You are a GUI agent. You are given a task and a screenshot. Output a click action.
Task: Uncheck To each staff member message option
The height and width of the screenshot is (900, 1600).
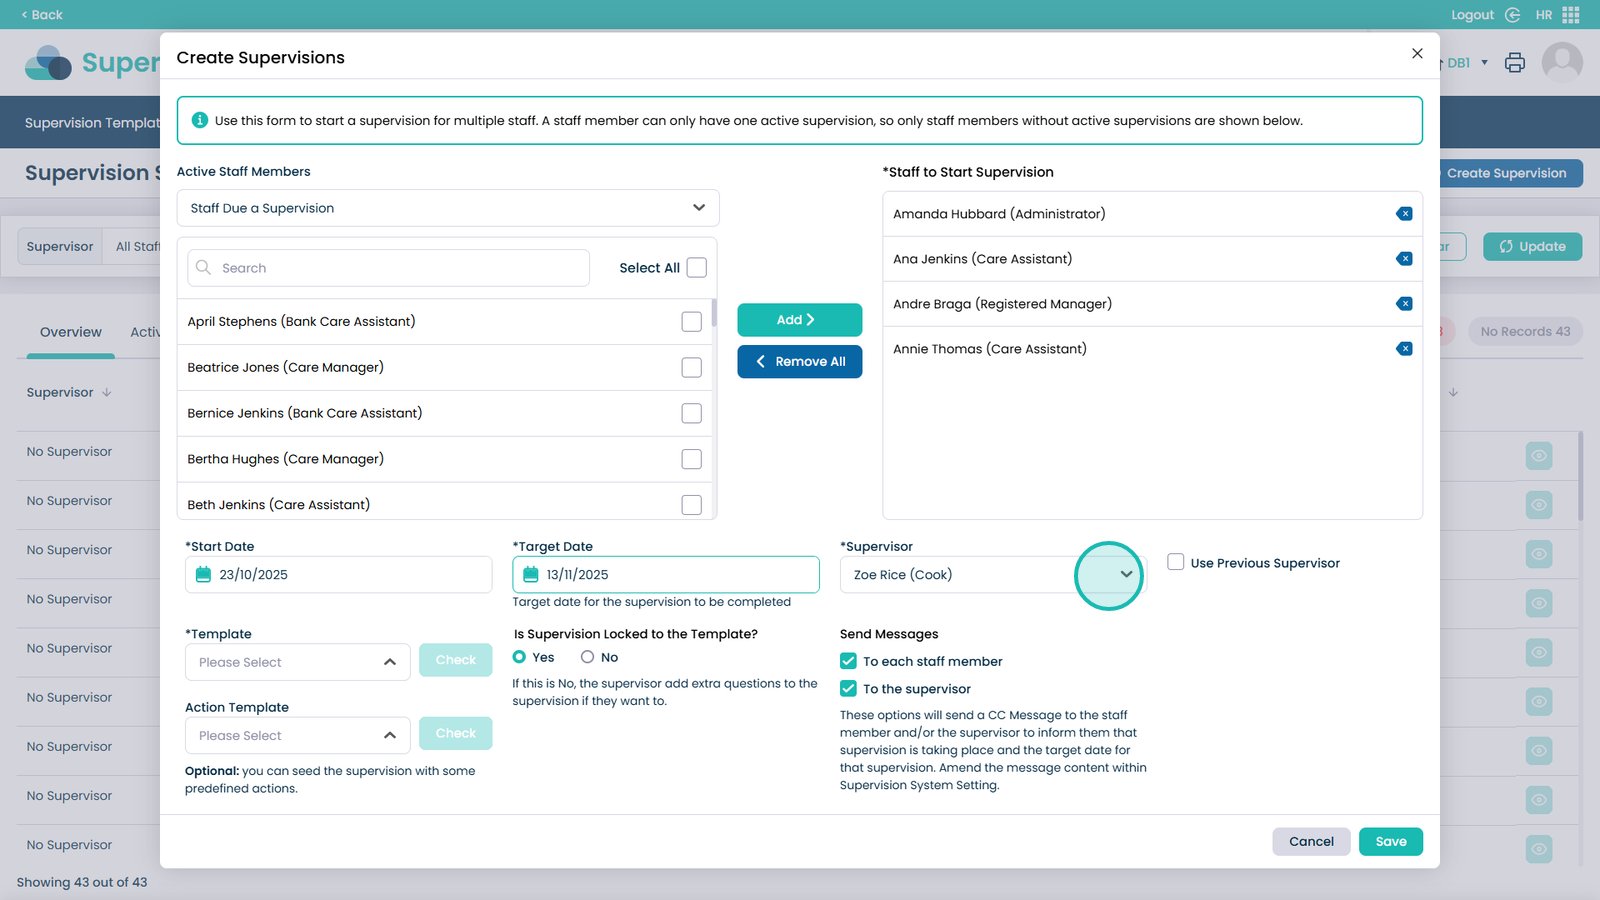[848, 661]
